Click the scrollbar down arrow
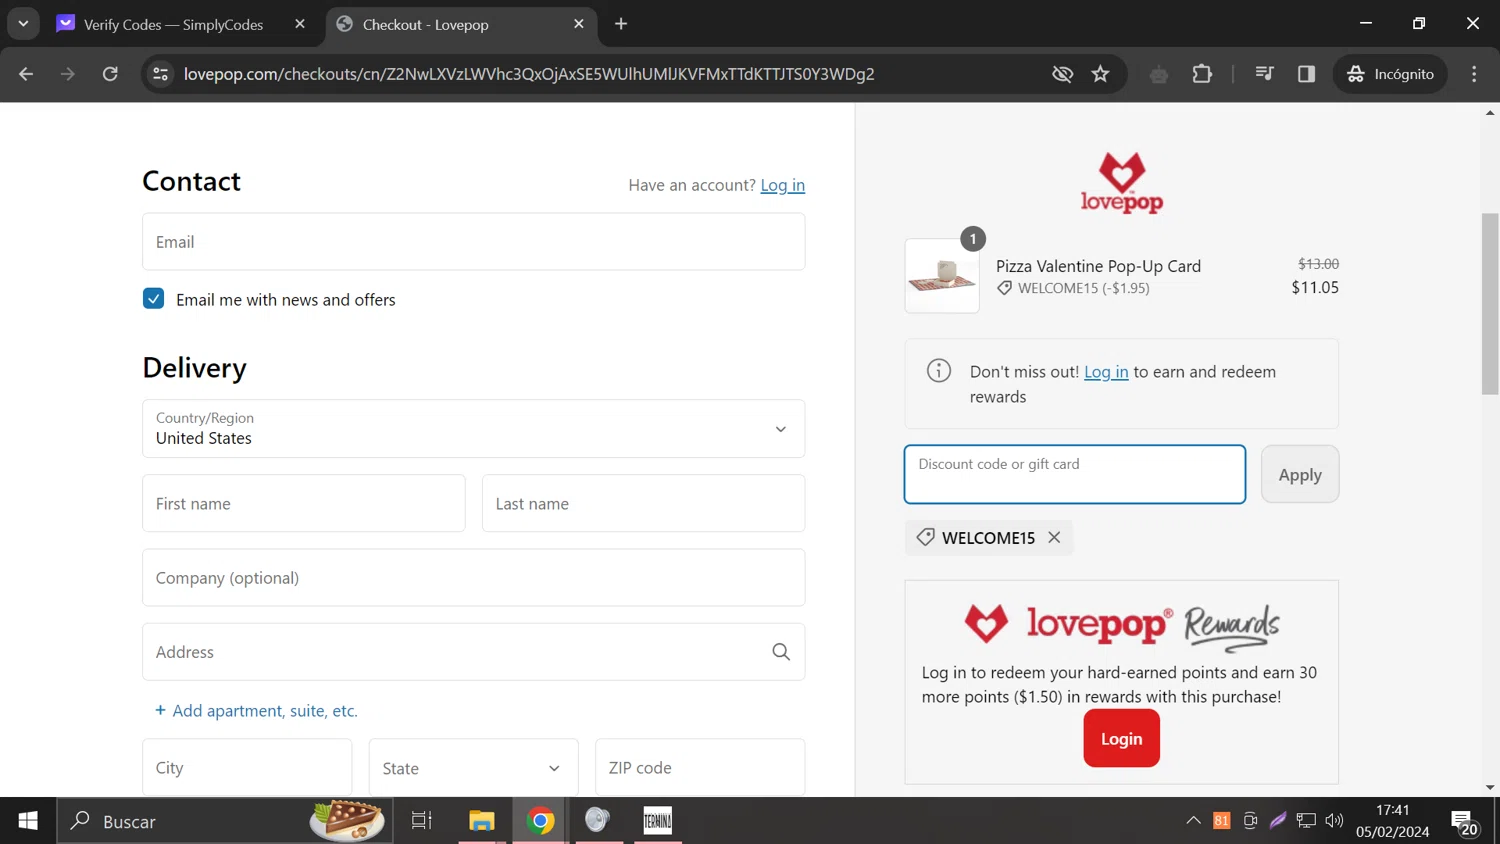Image resolution: width=1500 pixels, height=844 pixels. [1490, 788]
